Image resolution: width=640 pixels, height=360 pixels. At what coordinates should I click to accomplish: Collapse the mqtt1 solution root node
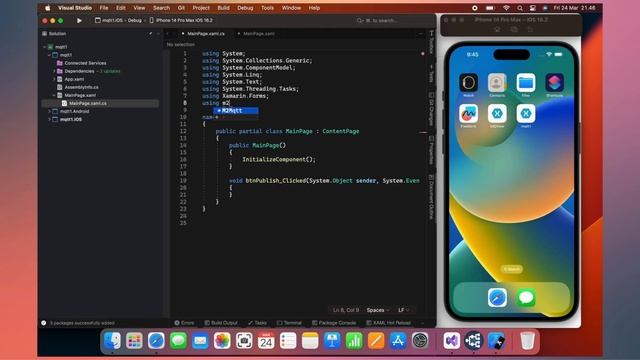(44, 47)
